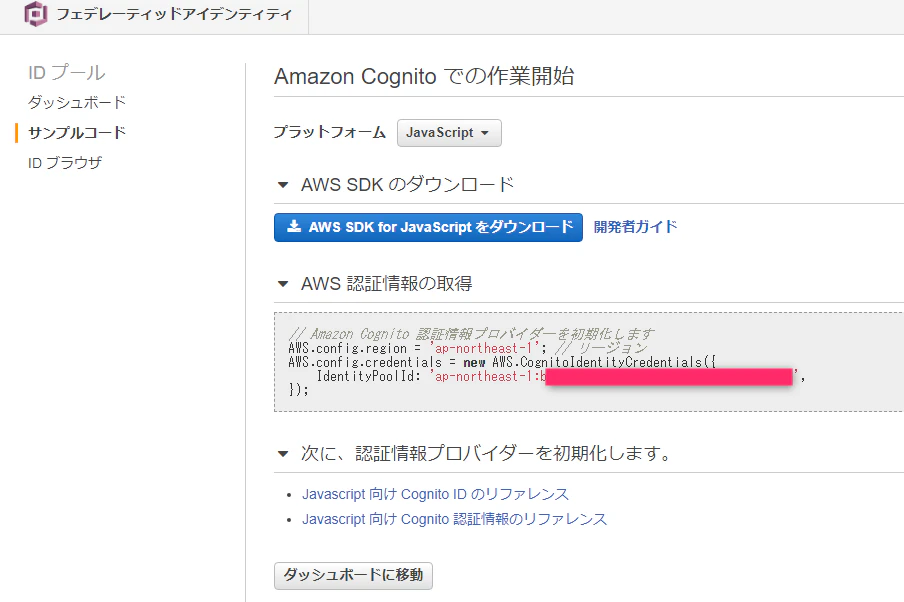904x602 pixels.
Task: Collapse the AWS 認証情報の取得 section
Action: (x=282, y=284)
